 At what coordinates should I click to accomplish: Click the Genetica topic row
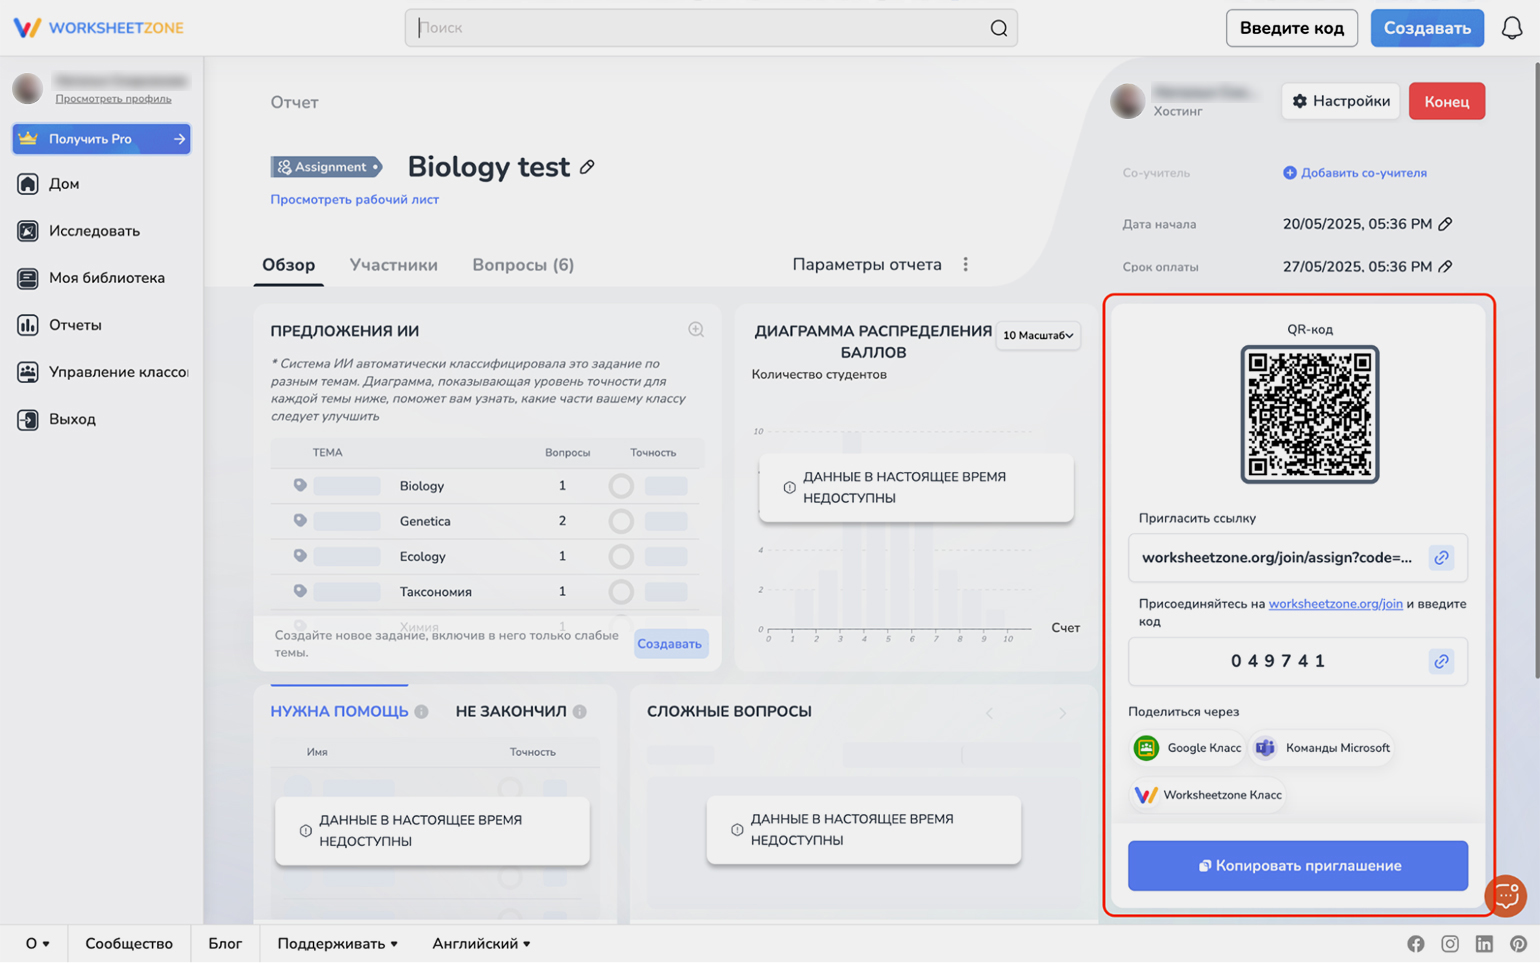coord(487,521)
